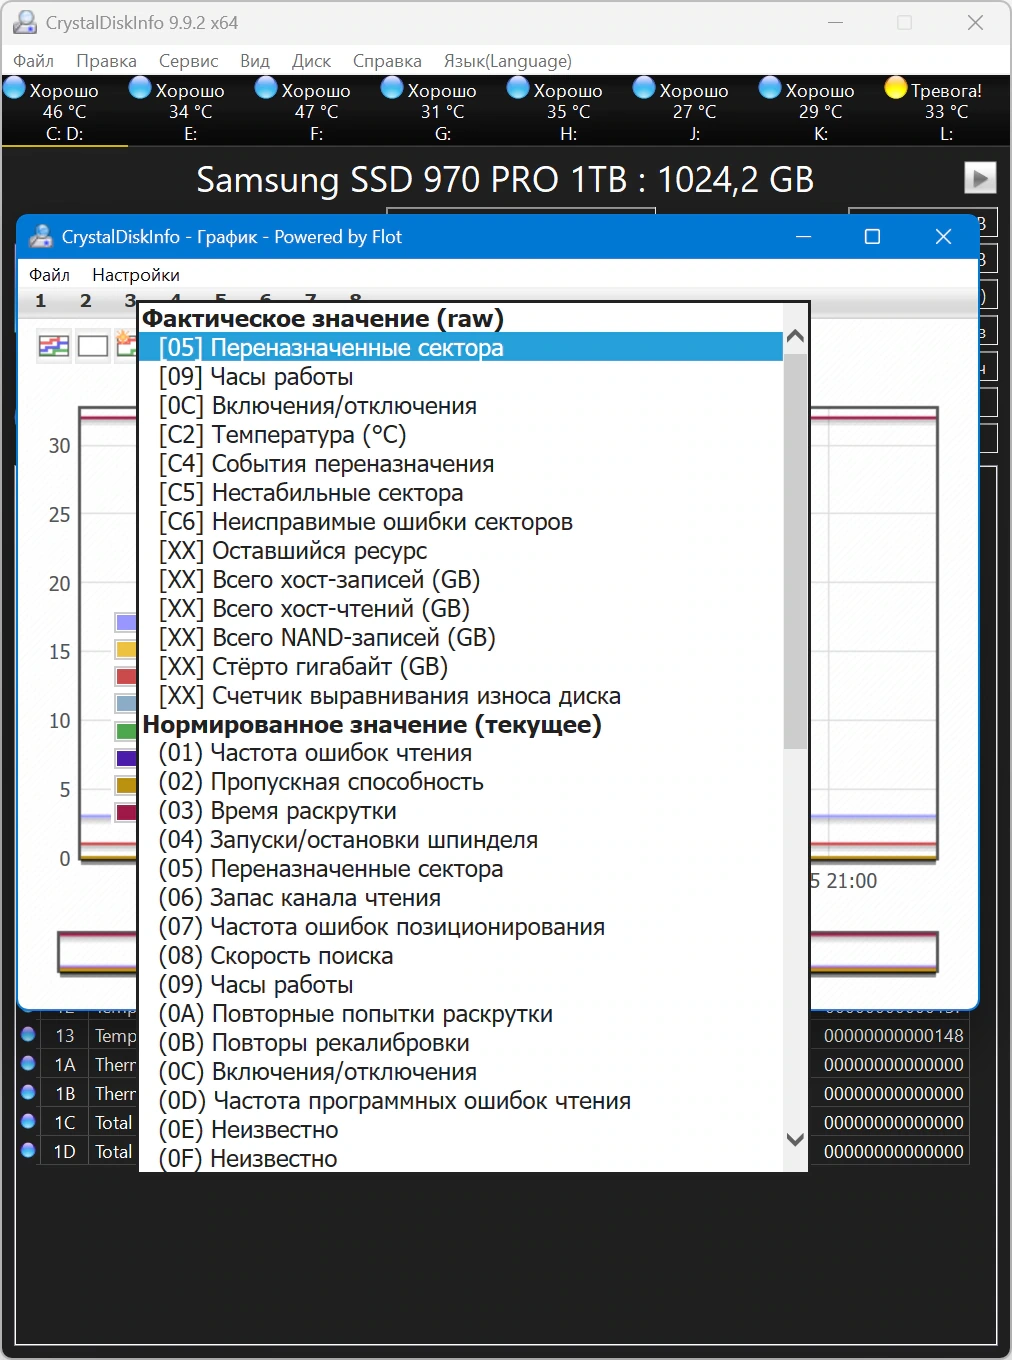1012x1360 pixels.
Task: Choose [XX] Оставшийся ресурс option
Action: coord(461,550)
